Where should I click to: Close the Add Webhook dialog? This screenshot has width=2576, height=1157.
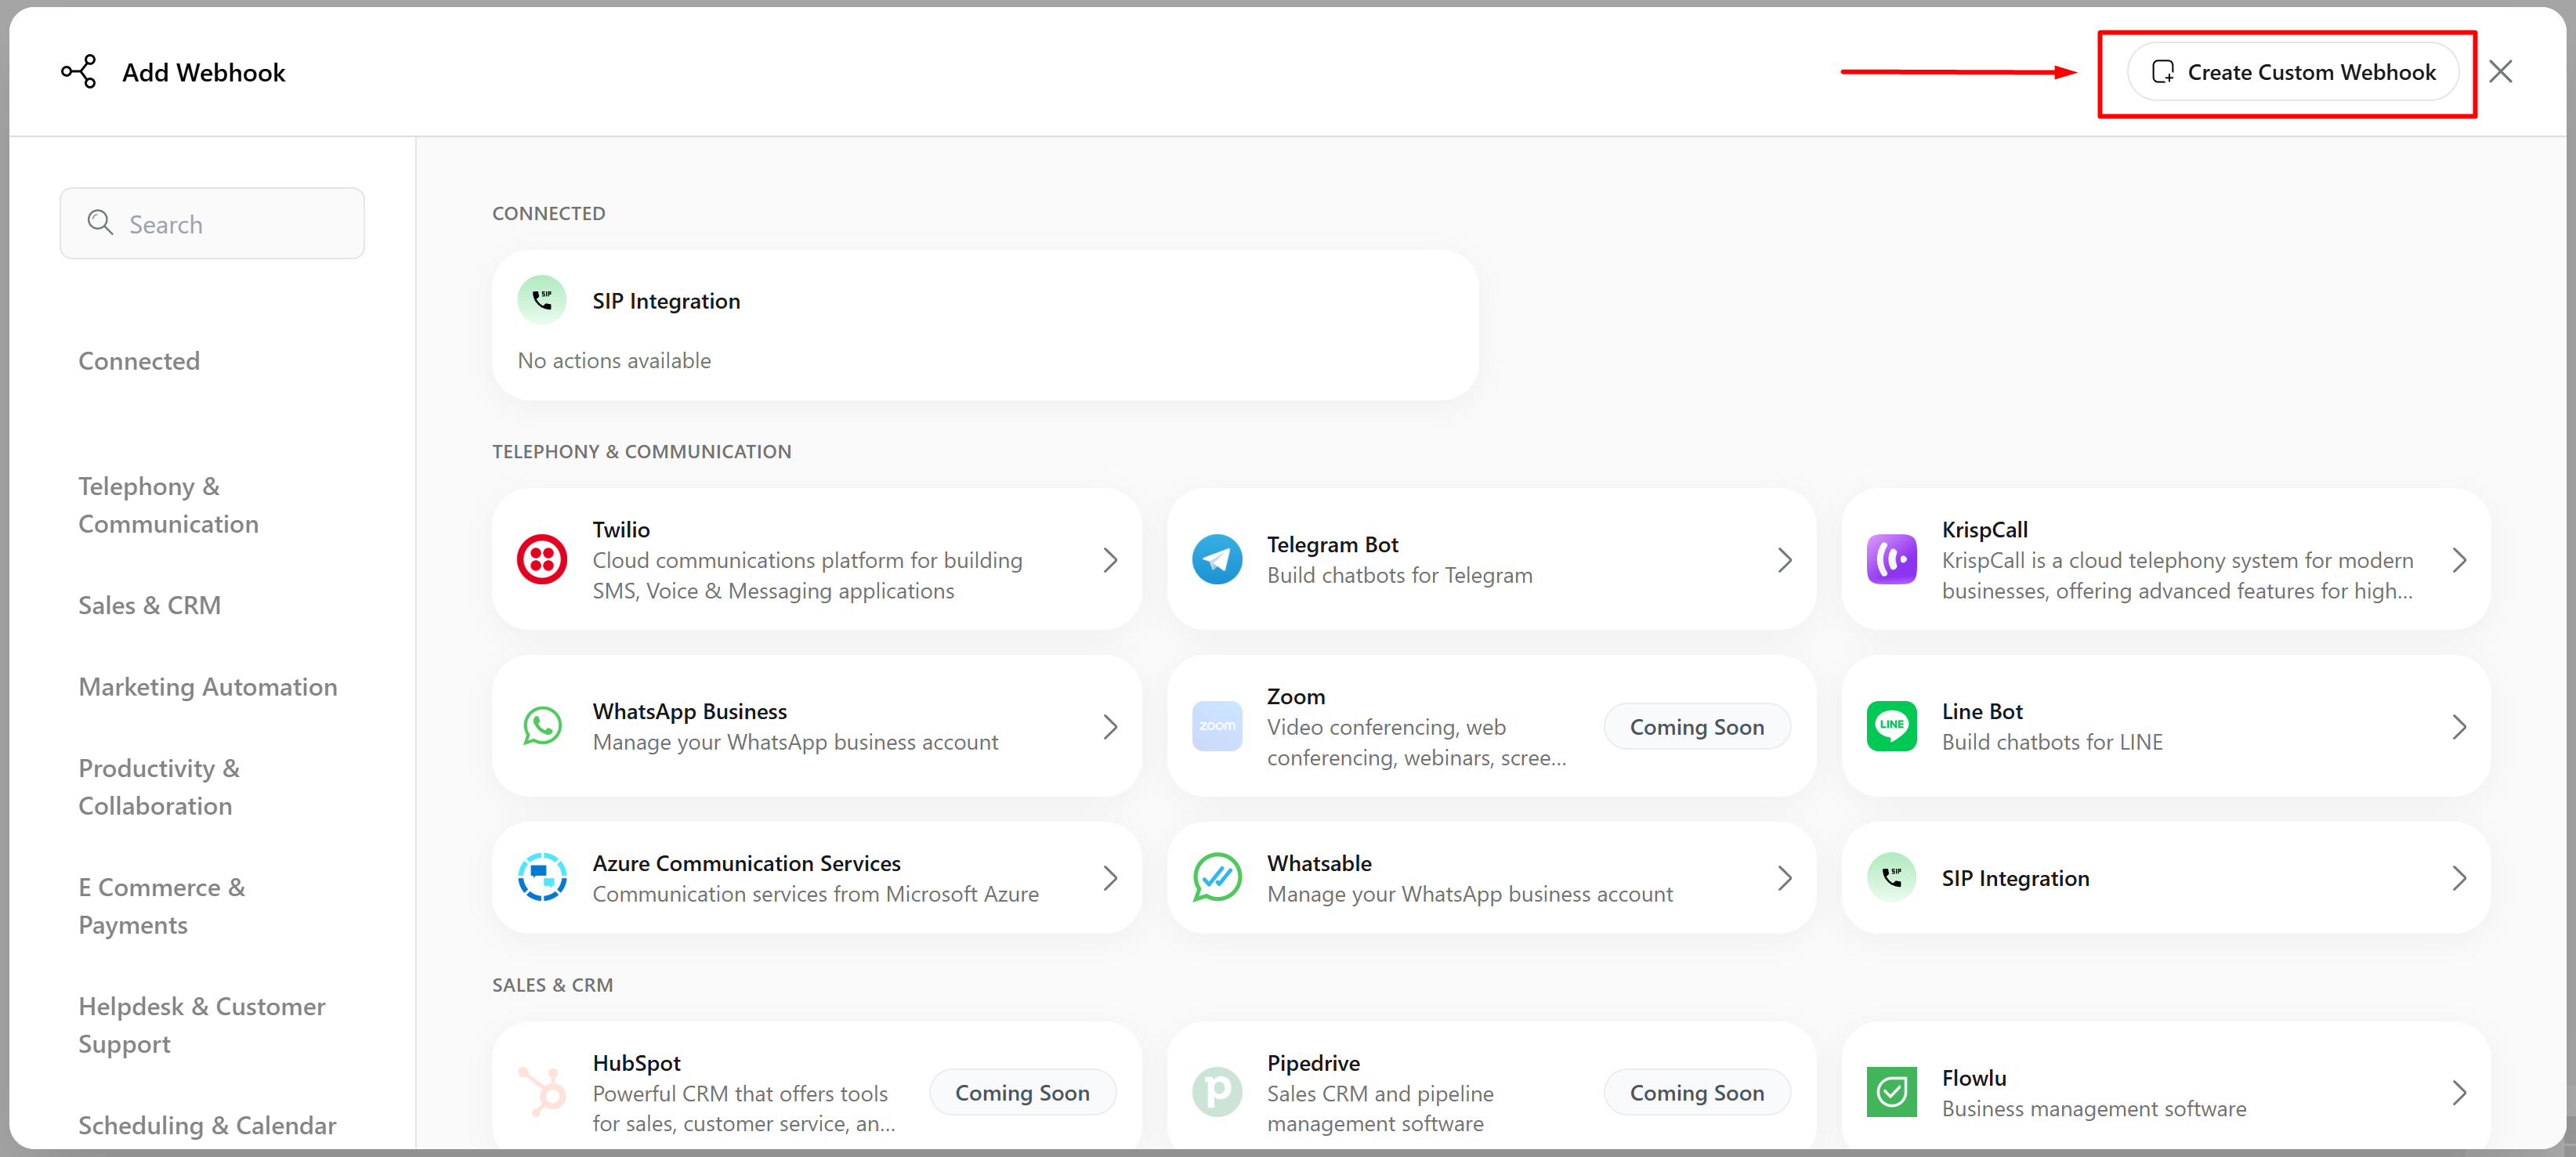pyautogui.click(x=2500, y=72)
